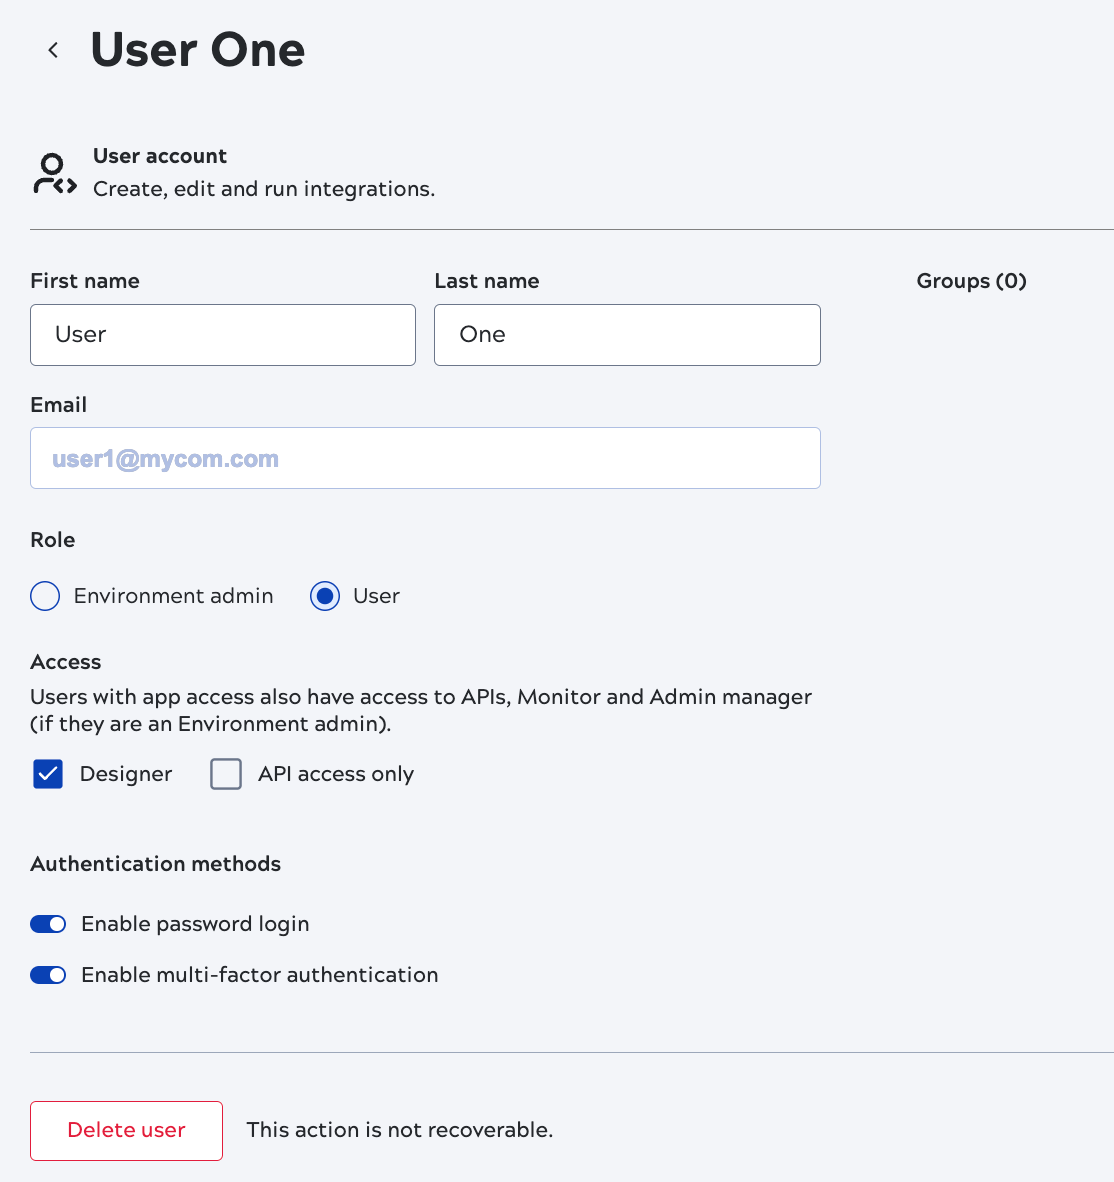Click the 'API access only' label text
Image resolution: width=1114 pixels, height=1182 pixels.
336,774
